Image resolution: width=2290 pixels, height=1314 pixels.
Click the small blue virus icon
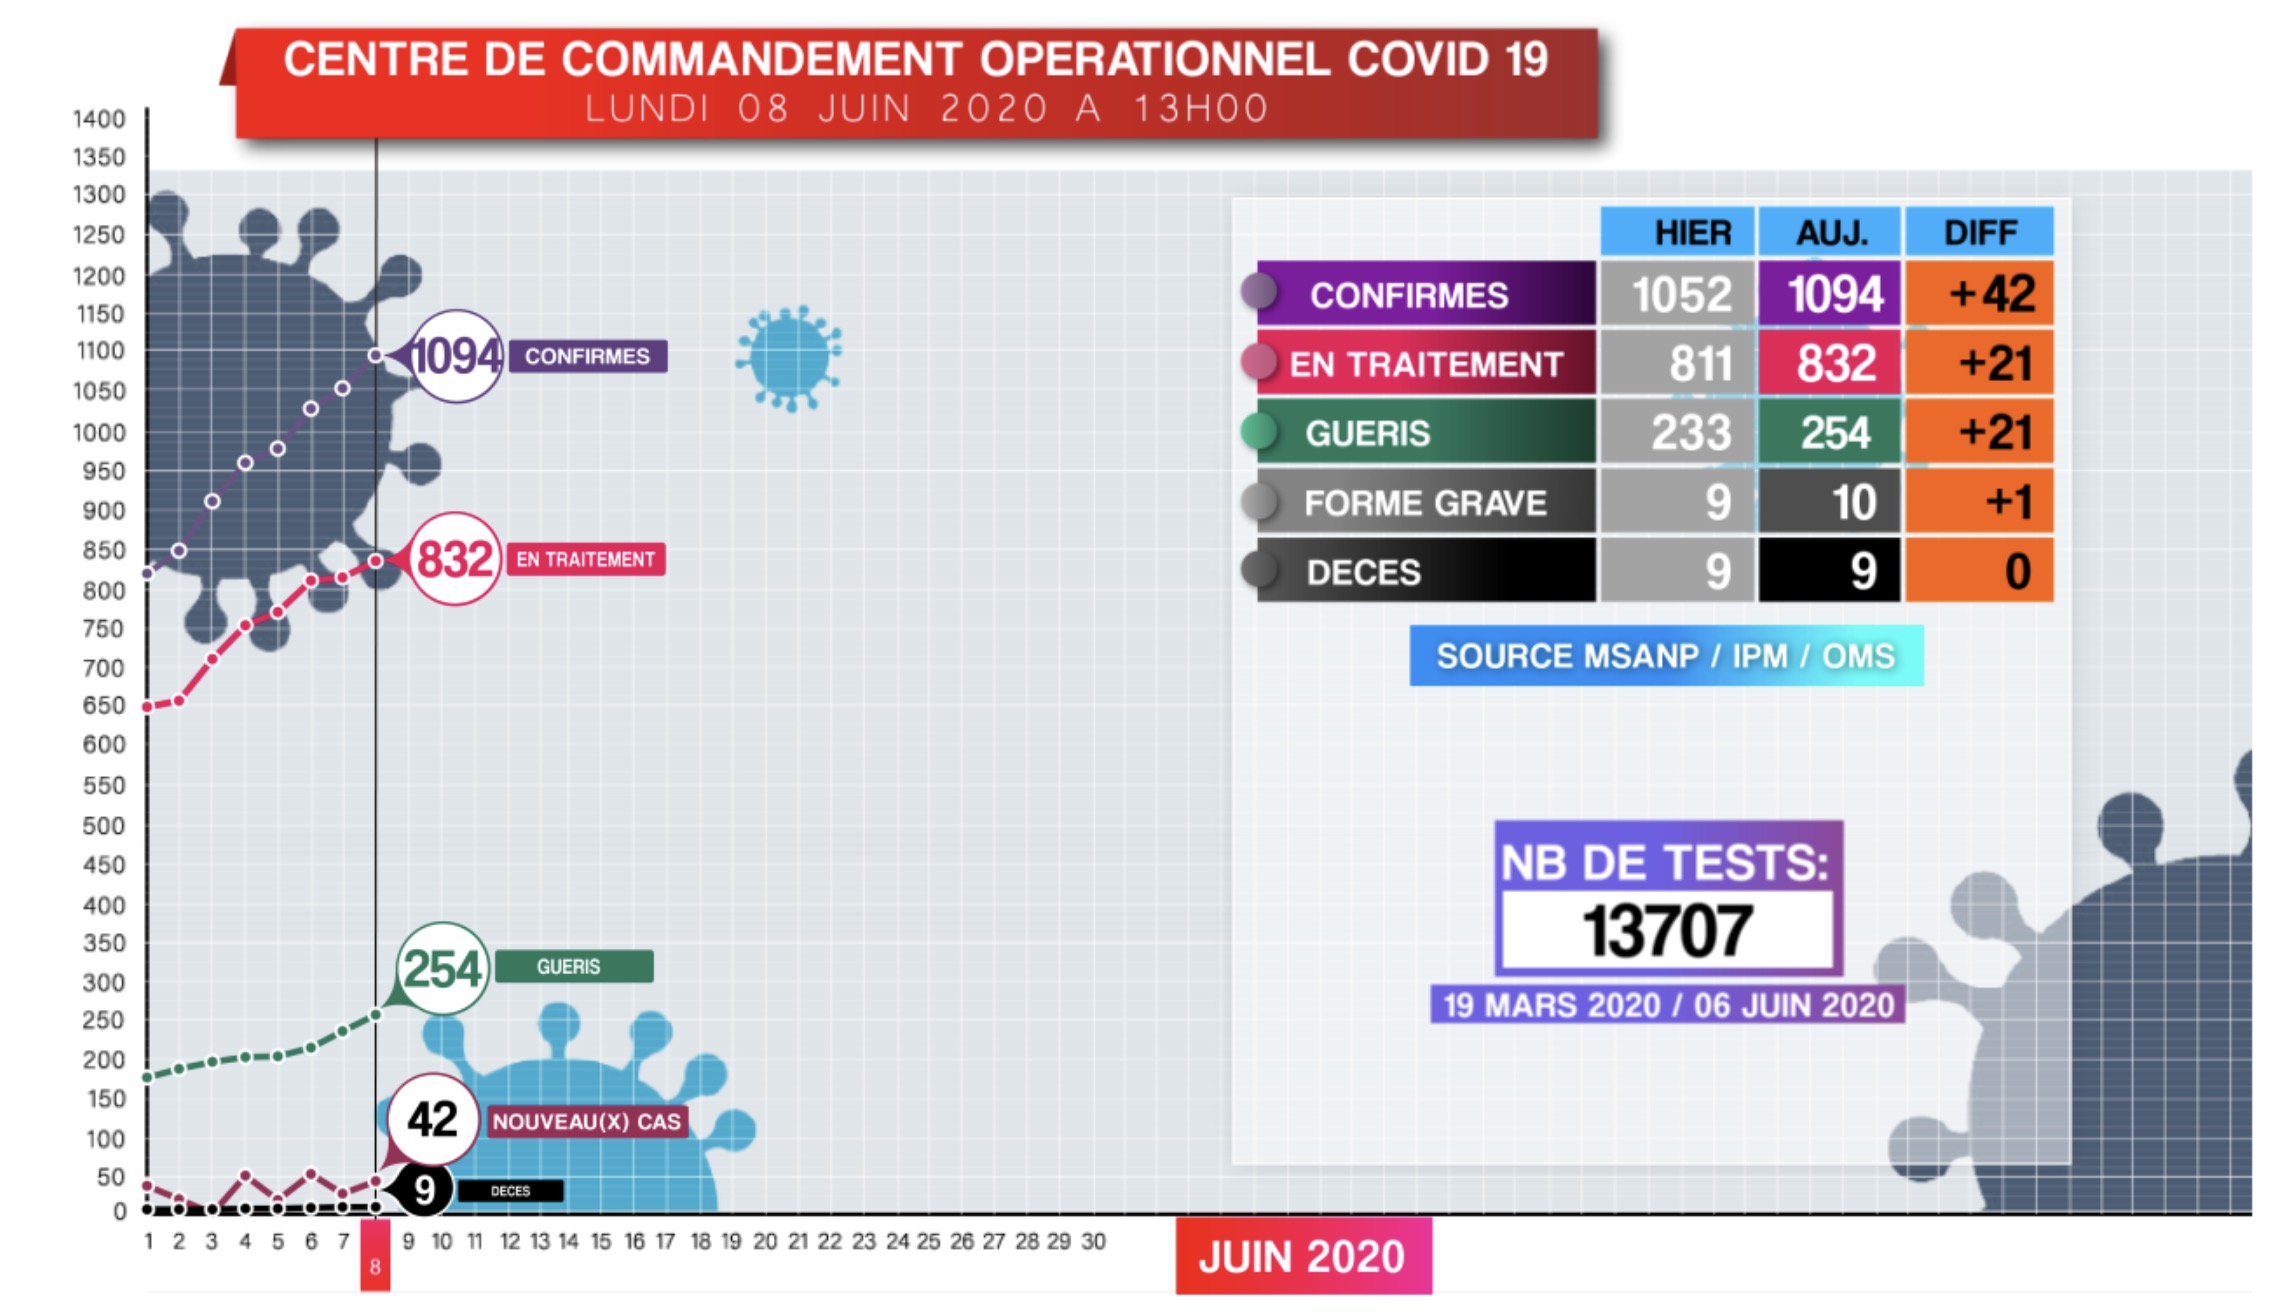click(x=789, y=357)
